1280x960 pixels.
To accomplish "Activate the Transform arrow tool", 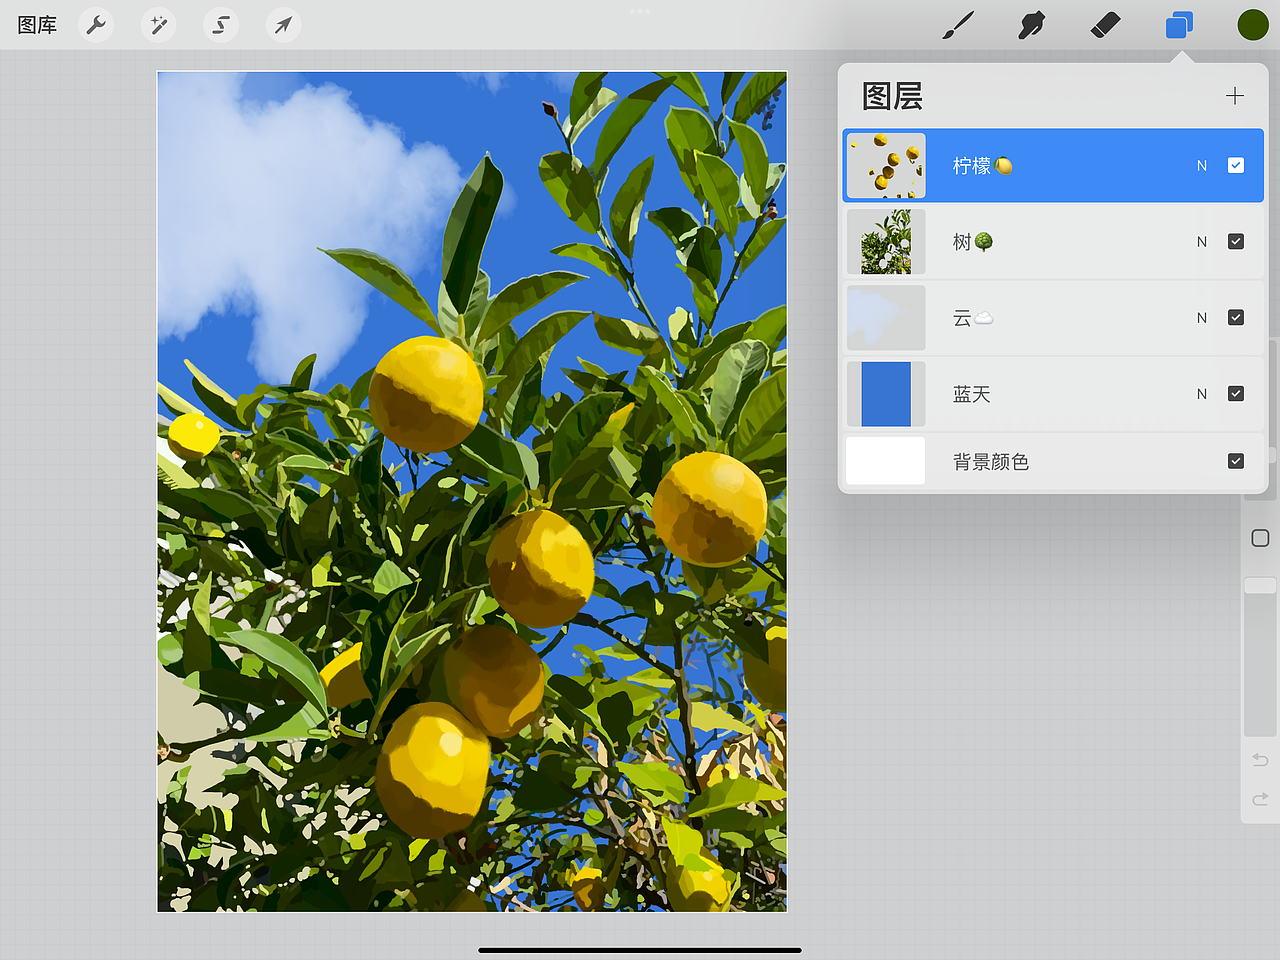I will [x=283, y=25].
